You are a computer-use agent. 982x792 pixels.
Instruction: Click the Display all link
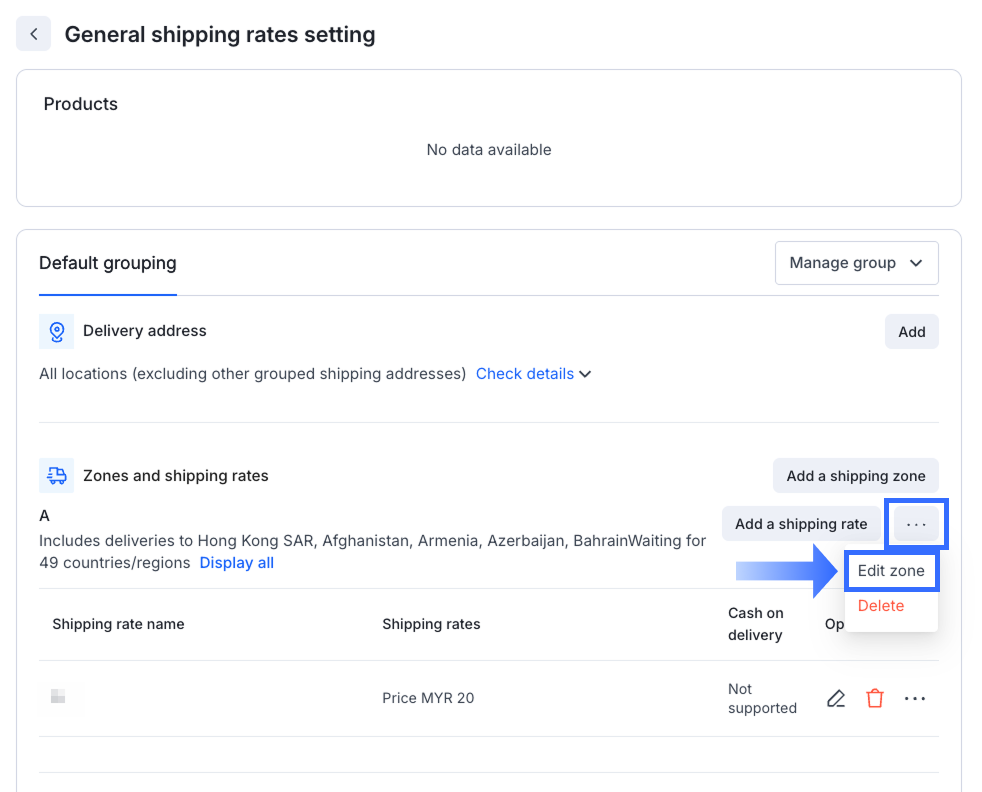click(x=237, y=563)
